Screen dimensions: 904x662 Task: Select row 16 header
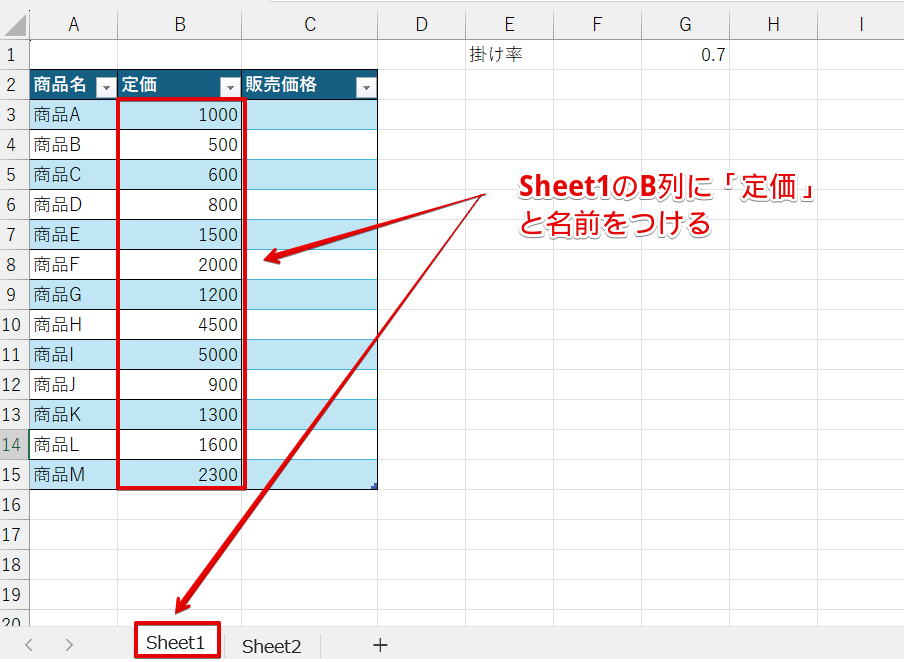[14, 505]
